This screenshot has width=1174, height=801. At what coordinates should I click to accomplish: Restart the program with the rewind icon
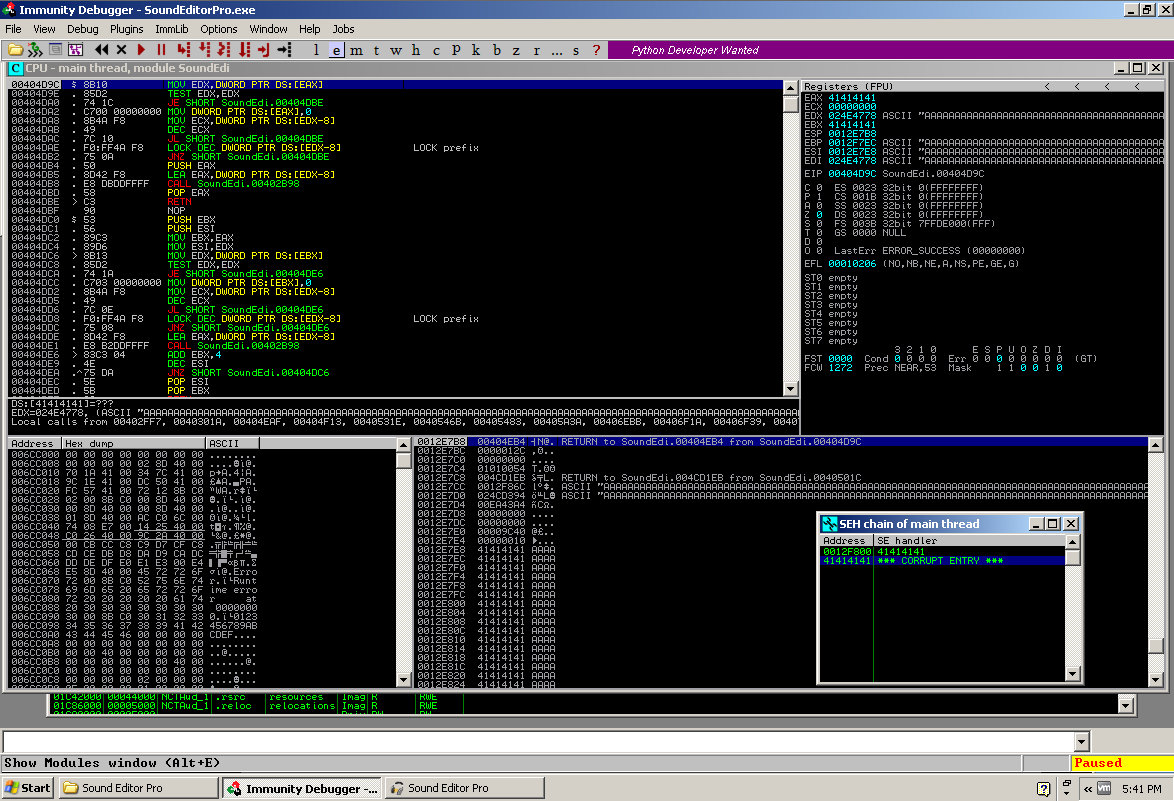tap(101, 50)
